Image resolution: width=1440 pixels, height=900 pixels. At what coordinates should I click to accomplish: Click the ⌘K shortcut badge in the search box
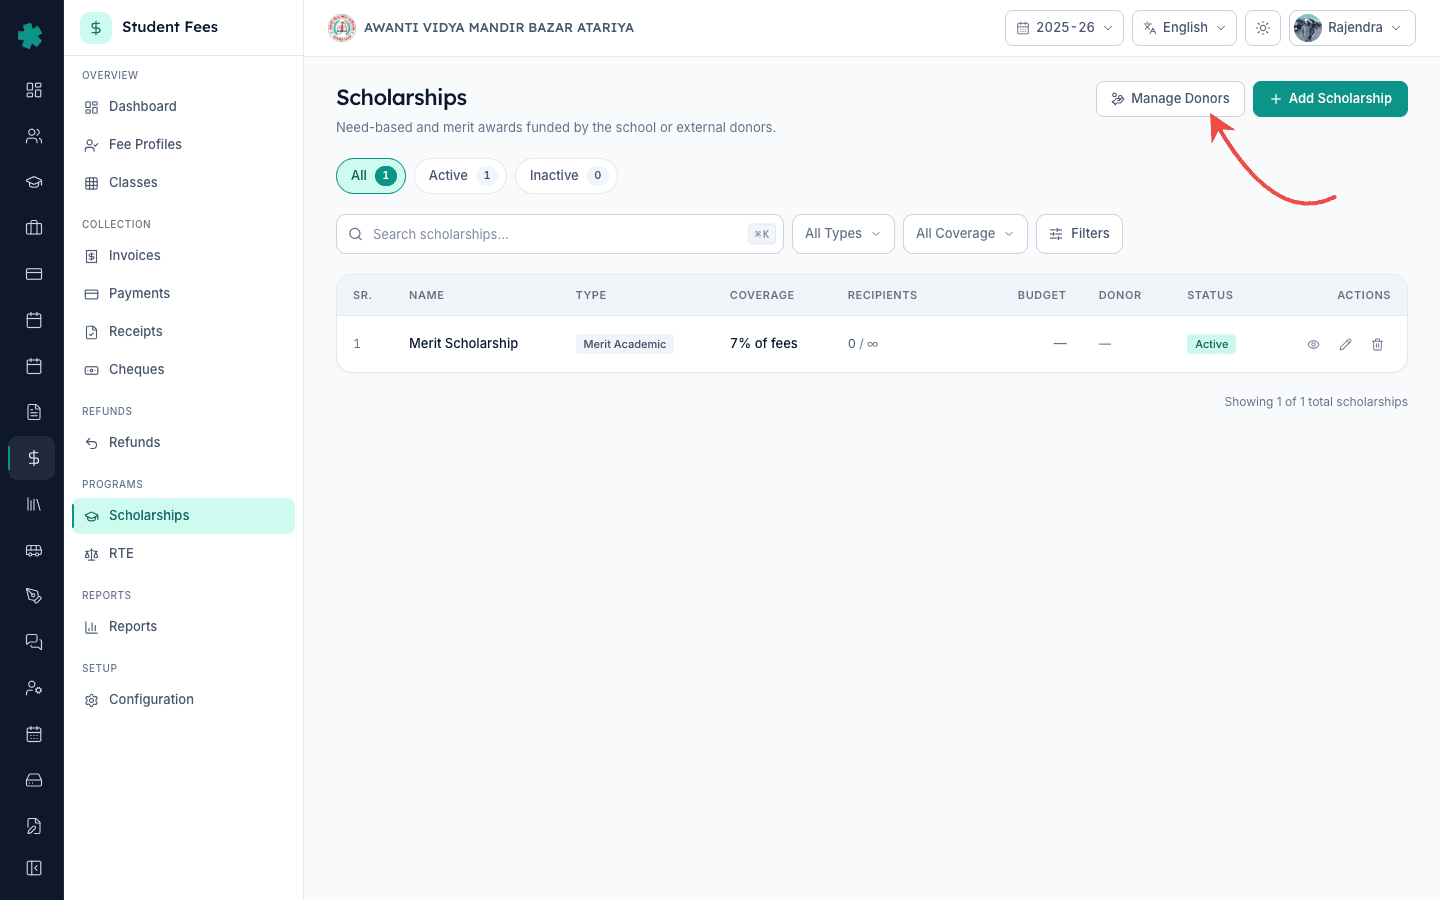point(762,234)
